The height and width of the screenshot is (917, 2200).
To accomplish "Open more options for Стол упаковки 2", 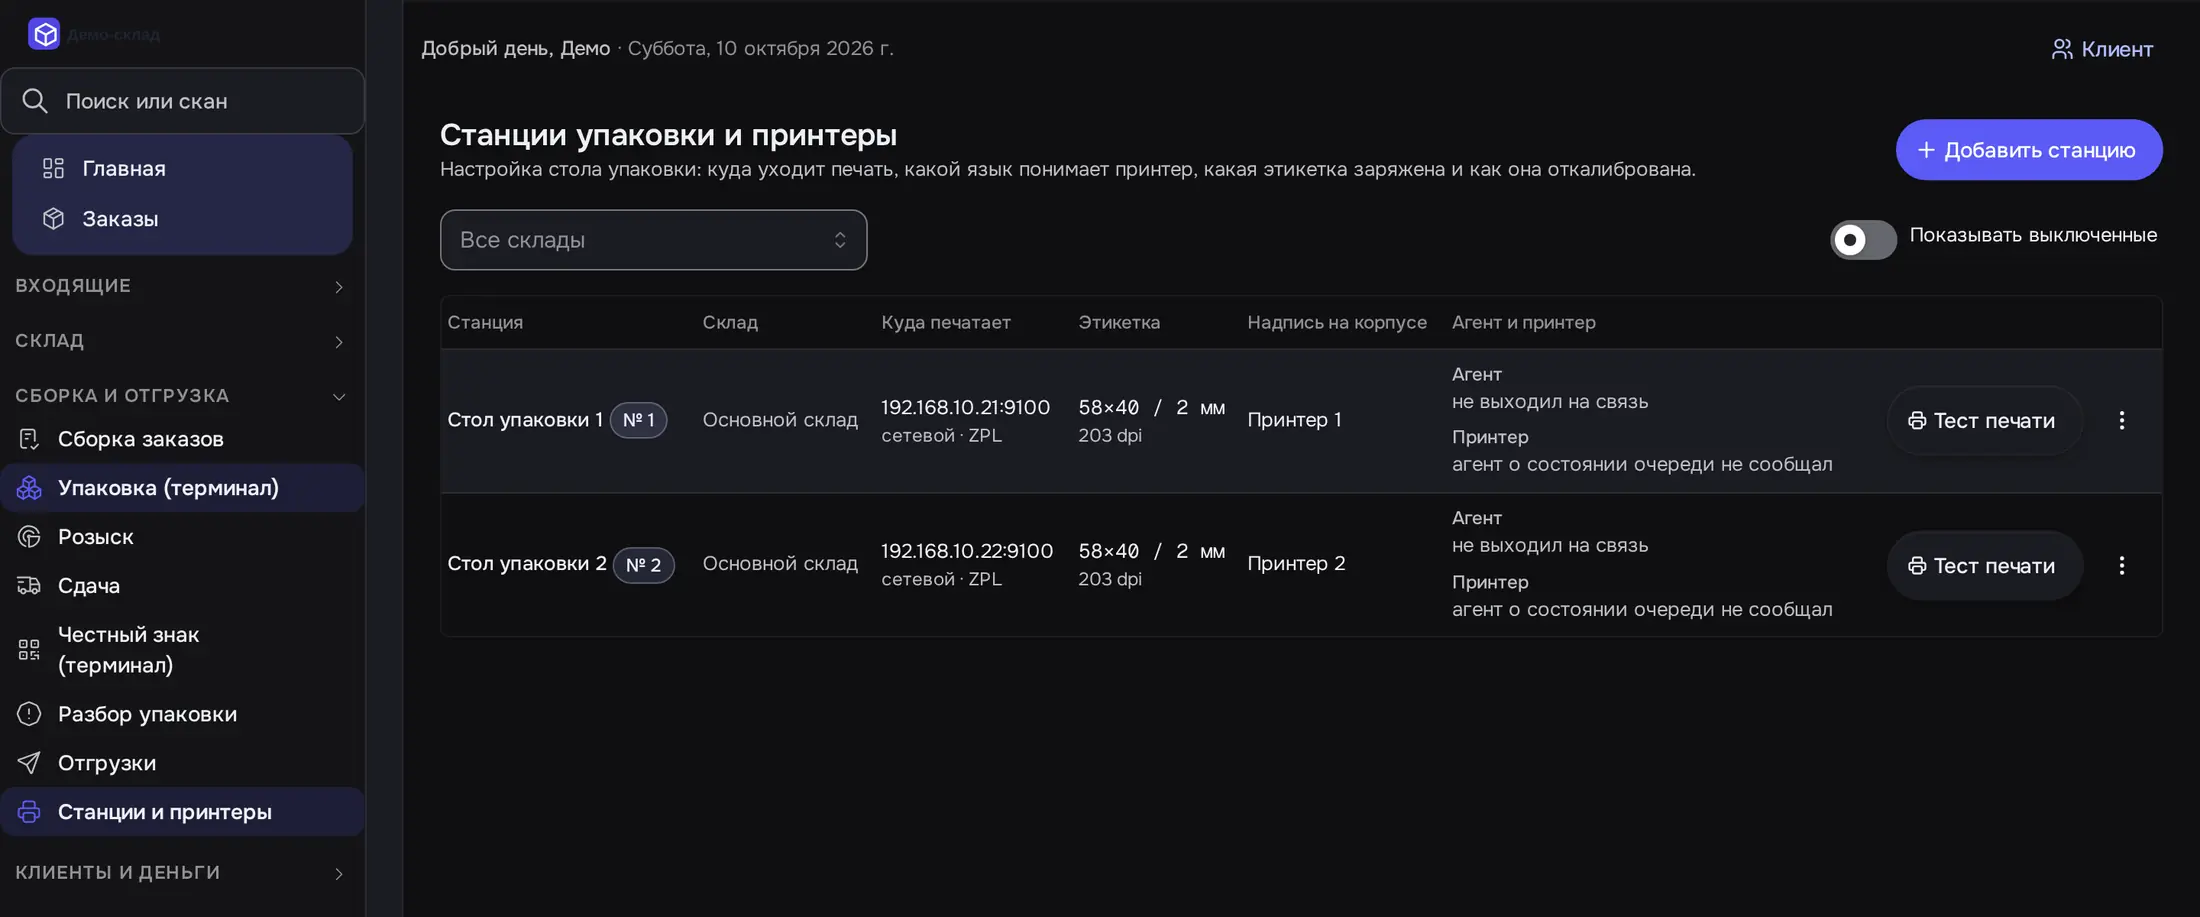I will click(2121, 565).
